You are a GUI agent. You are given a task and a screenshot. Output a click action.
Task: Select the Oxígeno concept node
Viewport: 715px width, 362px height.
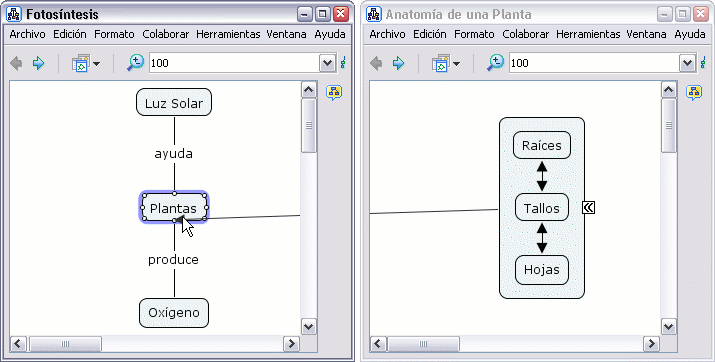click(174, 313)
